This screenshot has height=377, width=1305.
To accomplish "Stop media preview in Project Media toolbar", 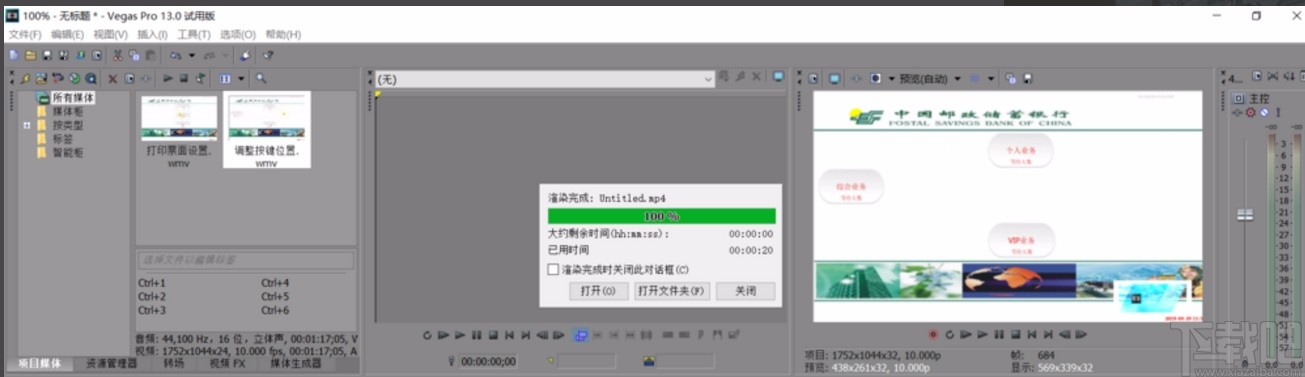I will coord(184,78).
